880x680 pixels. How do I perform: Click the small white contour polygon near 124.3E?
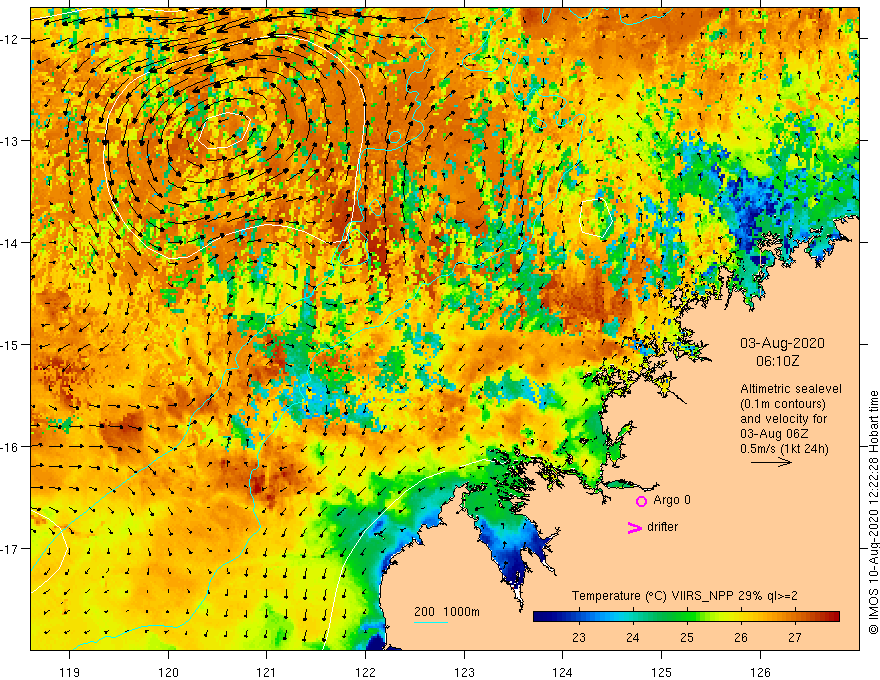click(595, 217)
